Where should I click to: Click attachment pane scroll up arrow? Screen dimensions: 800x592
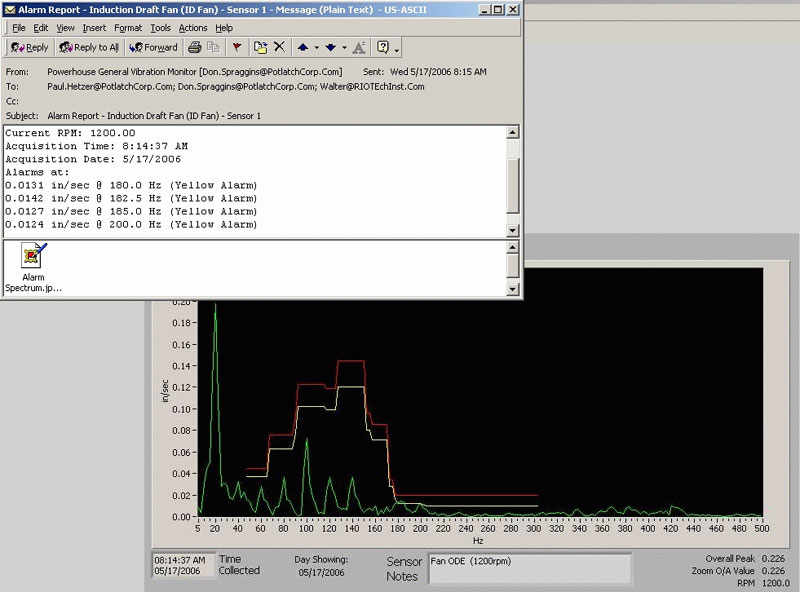coord(513,248)
